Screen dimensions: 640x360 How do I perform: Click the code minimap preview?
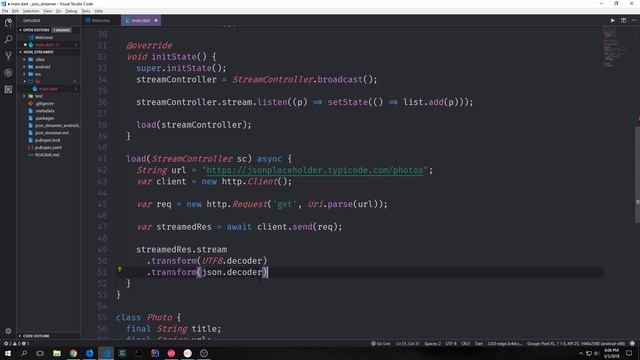point(617,46)
